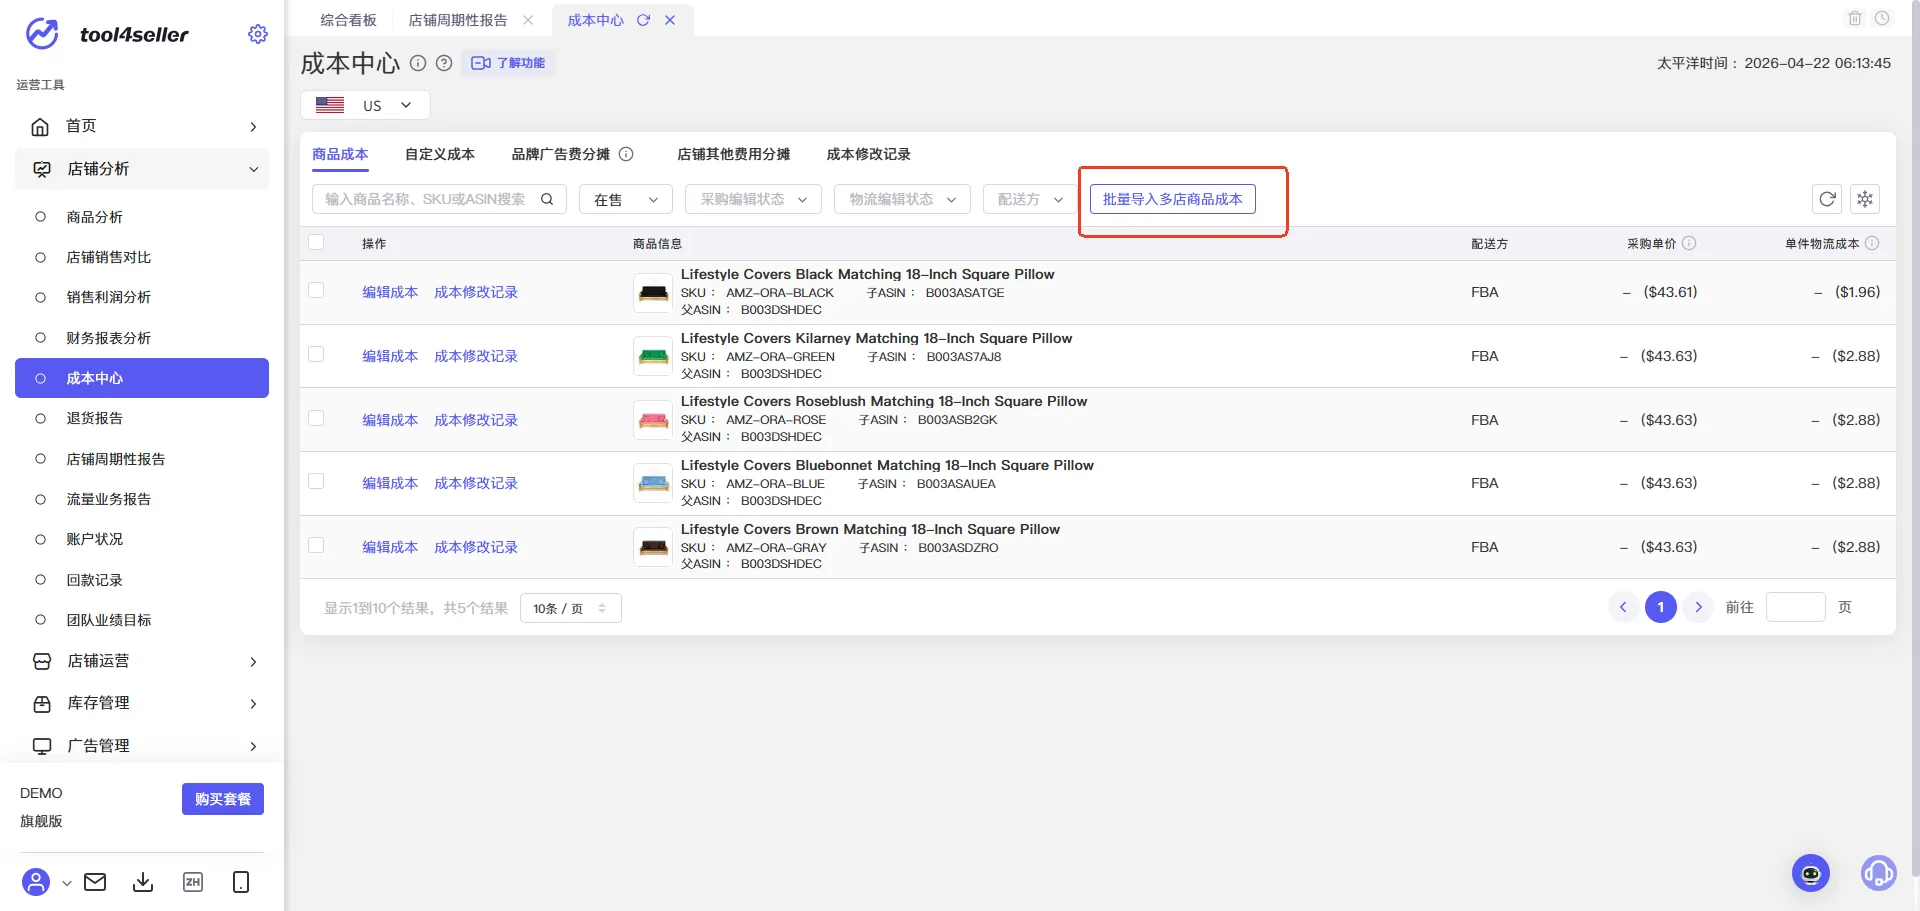Open the settings gear beside tool4seller
The image size is (1920, 911).
tap(258, 34)
